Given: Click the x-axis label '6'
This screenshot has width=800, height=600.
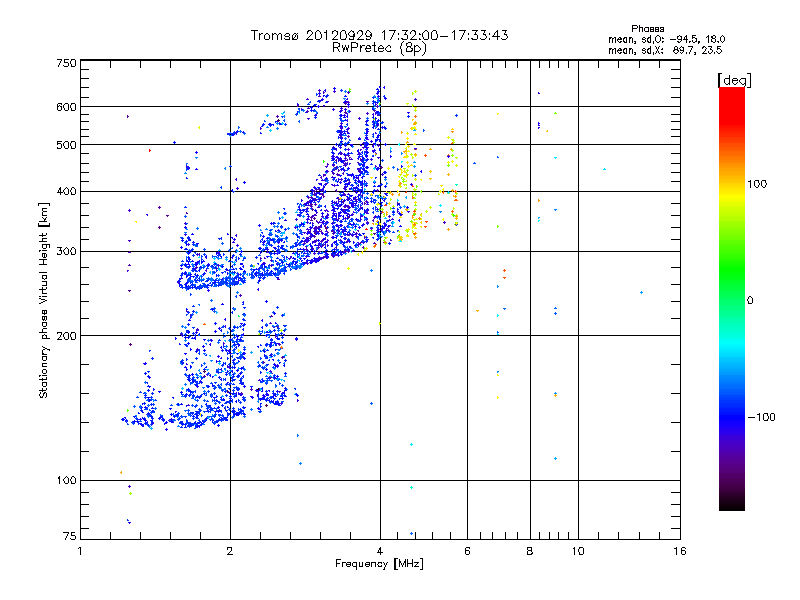Looking at the screenshot, I should (x=467, y=551).
